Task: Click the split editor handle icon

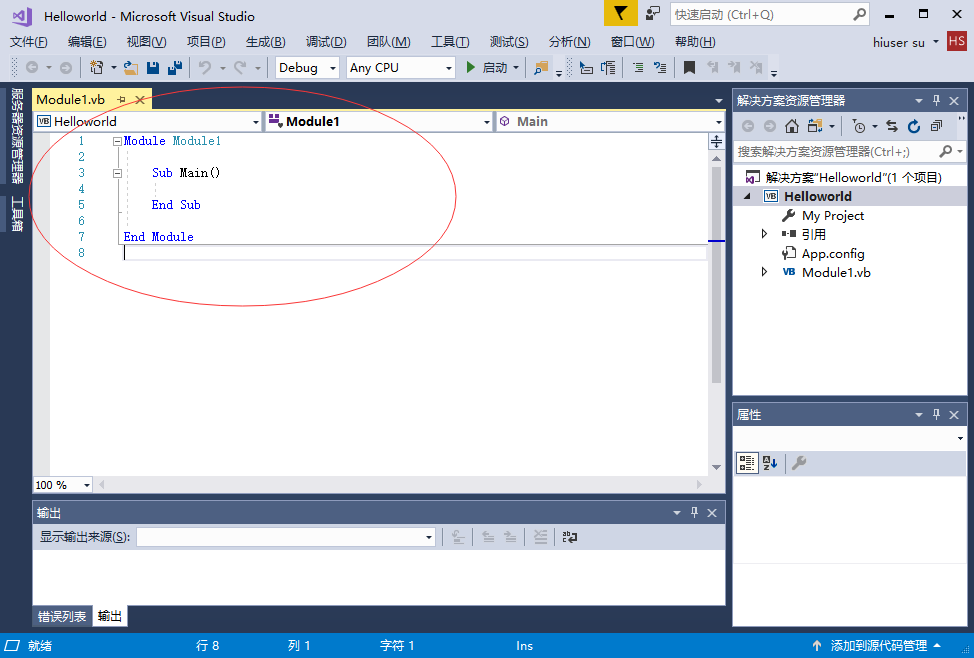Action: tap(716, 142)
